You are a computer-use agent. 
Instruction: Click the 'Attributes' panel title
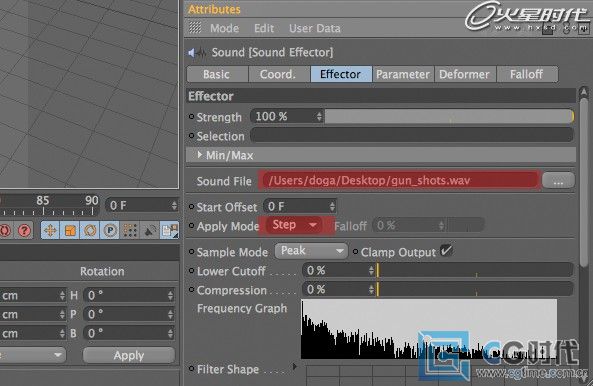[214, 9]
